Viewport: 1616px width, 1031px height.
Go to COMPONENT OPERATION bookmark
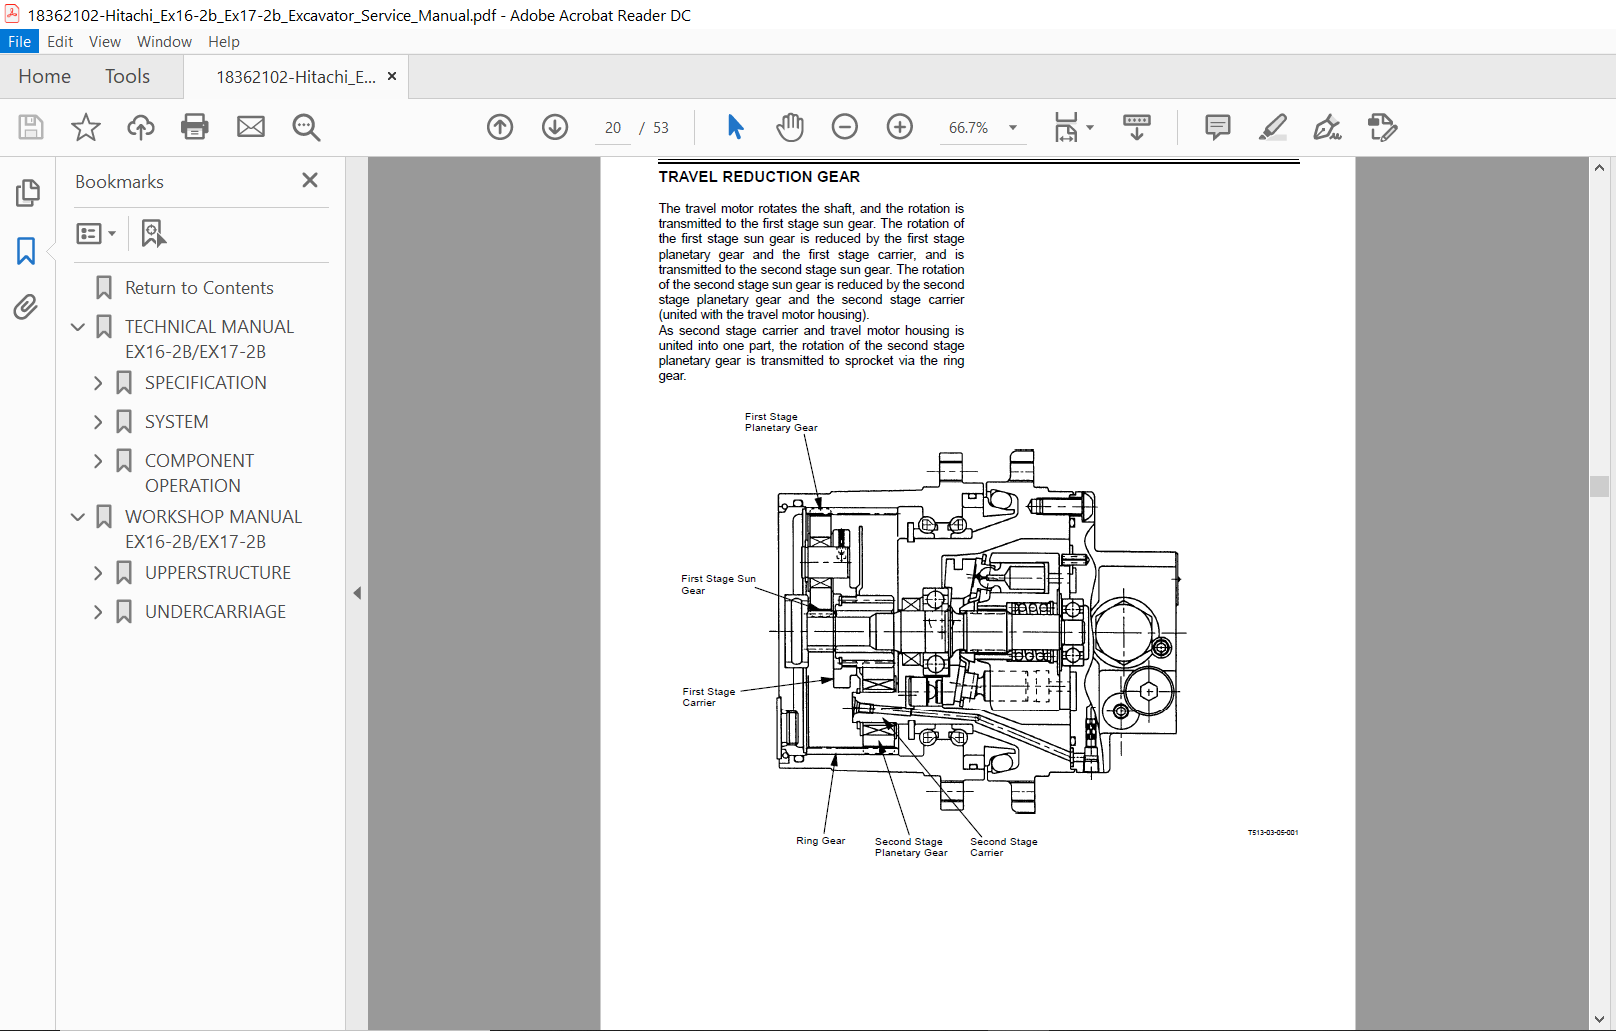(199, 473)
